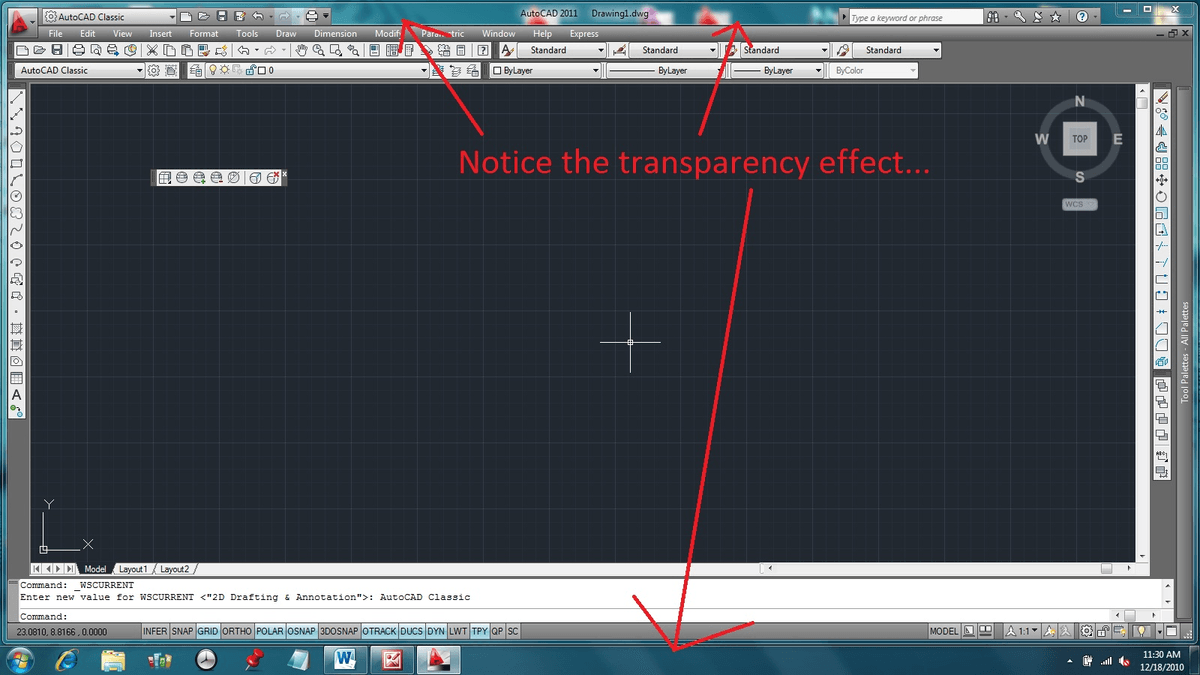Click the keyword search input field
1200x675 pixels.
point(914,17)
